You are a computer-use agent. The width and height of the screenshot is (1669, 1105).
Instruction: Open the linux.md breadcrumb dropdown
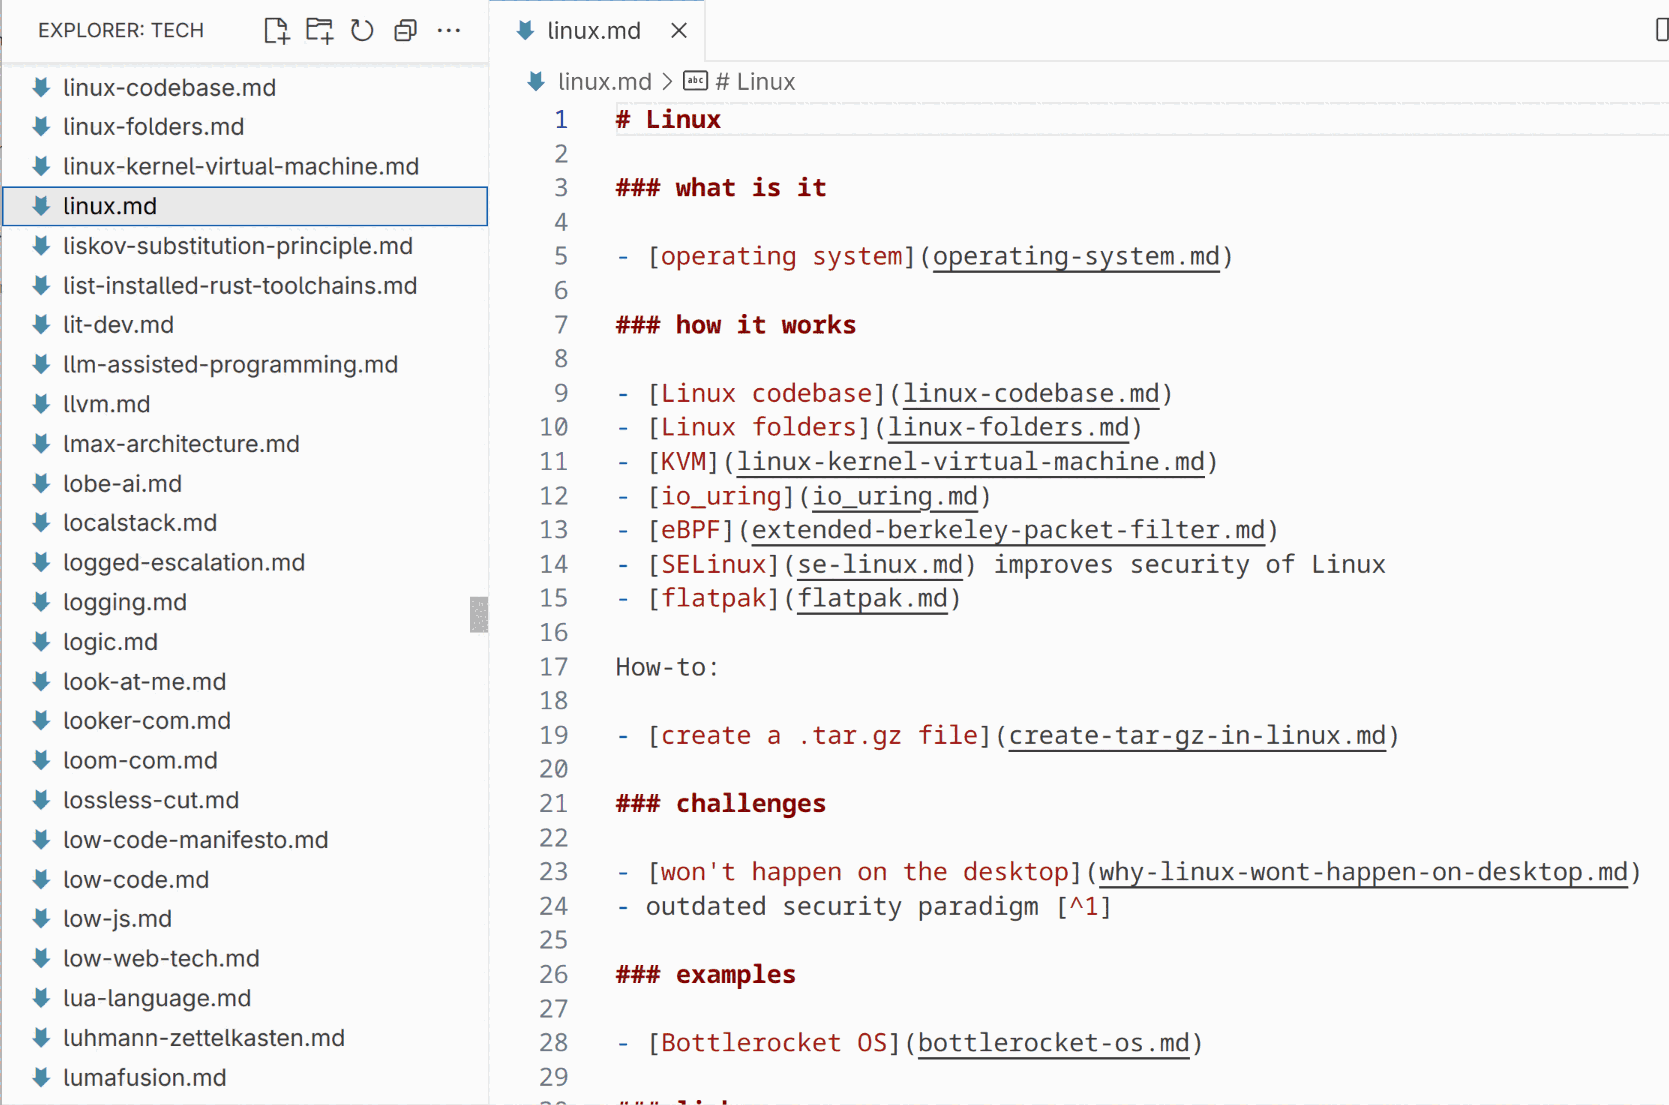pos(605,81)
